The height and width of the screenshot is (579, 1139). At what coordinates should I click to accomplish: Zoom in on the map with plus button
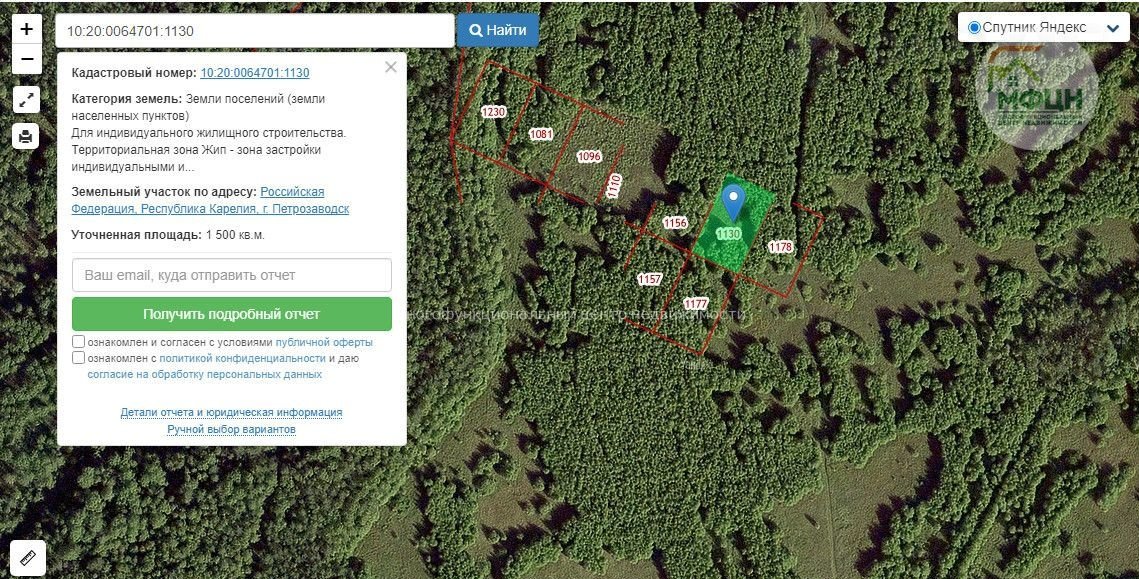[x=26, y=29]
